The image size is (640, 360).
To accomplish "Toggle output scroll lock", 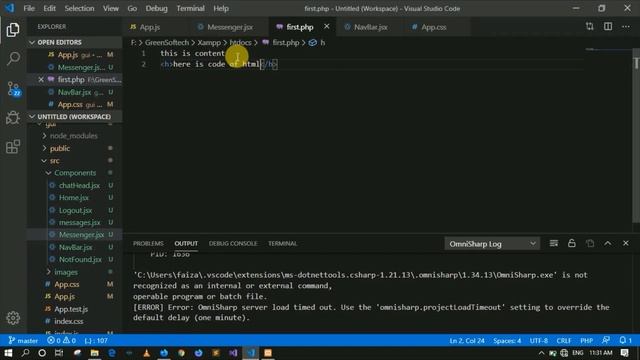I will pos(571,243).
